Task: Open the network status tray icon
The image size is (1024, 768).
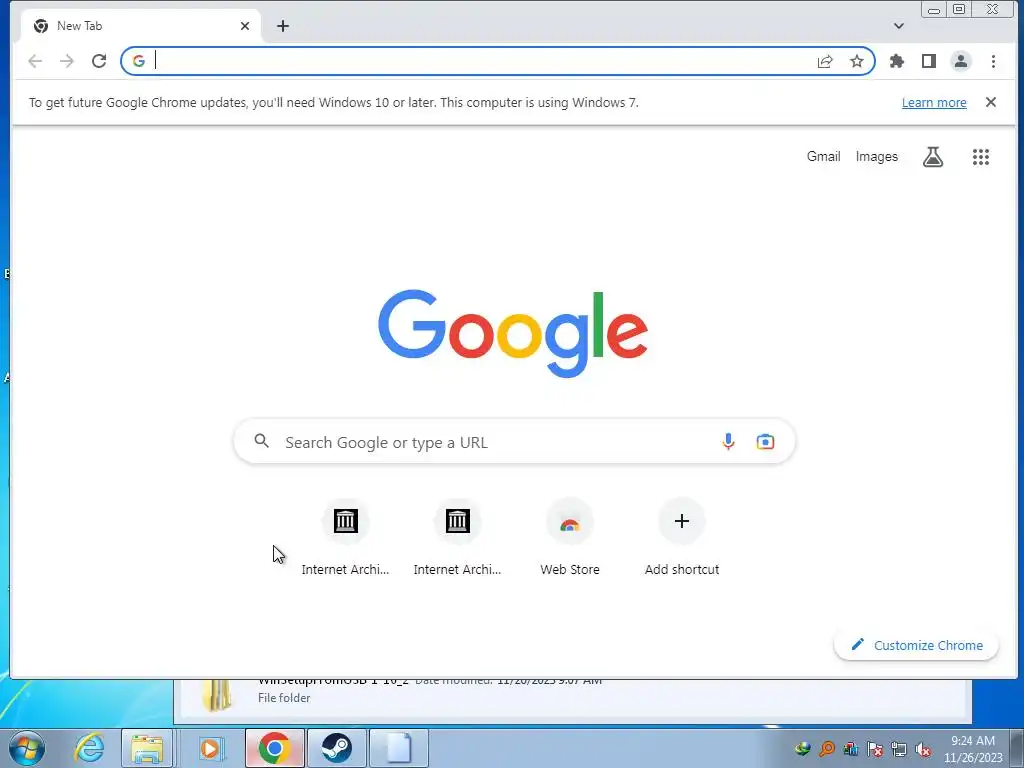Action: tap(899, 748)
